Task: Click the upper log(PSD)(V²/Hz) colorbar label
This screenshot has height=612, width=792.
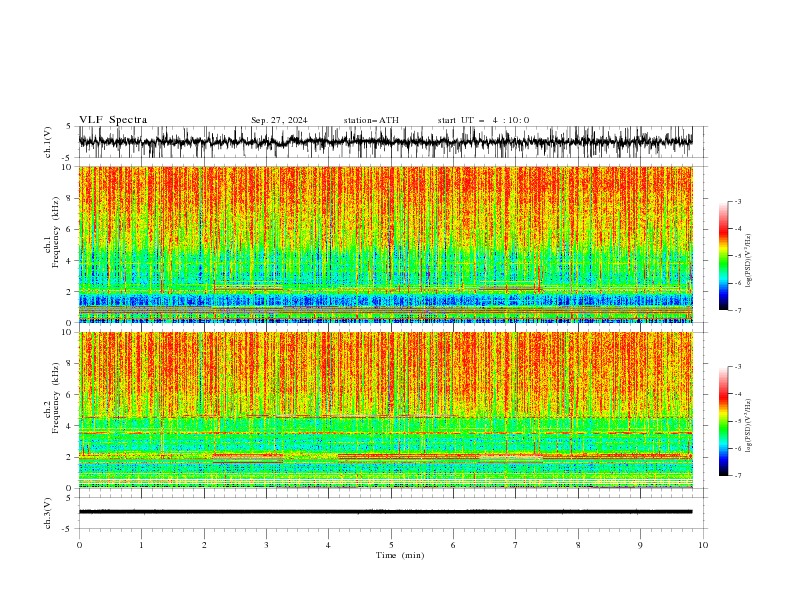Action: (748, 261)
